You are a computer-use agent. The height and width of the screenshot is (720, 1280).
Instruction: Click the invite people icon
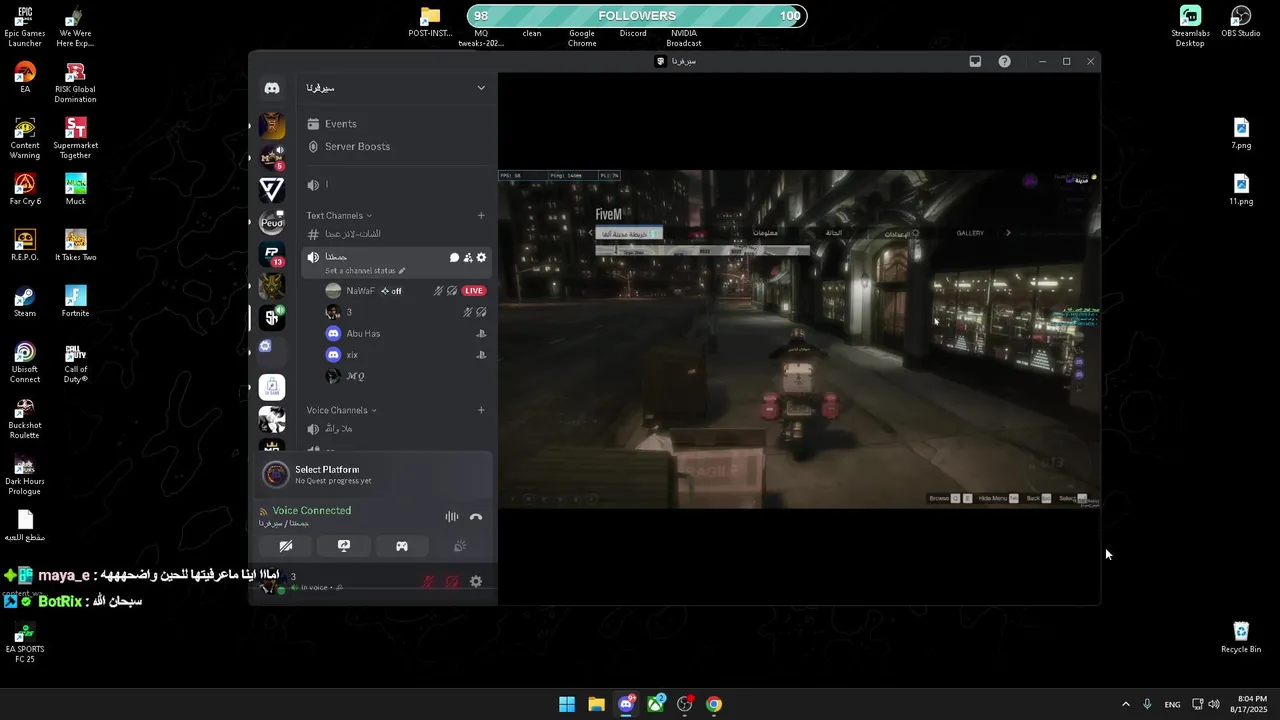click(468, 258)
